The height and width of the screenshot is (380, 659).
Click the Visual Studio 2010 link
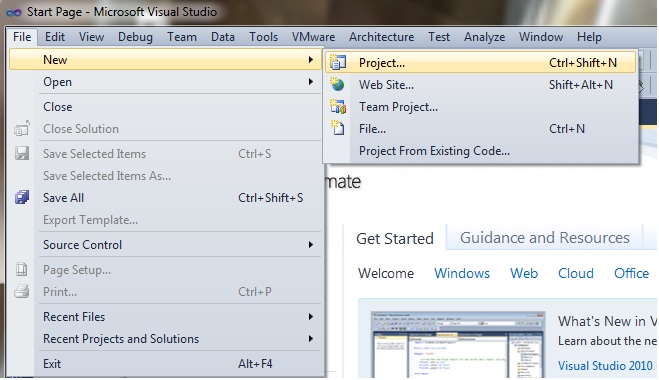point(605,365)
